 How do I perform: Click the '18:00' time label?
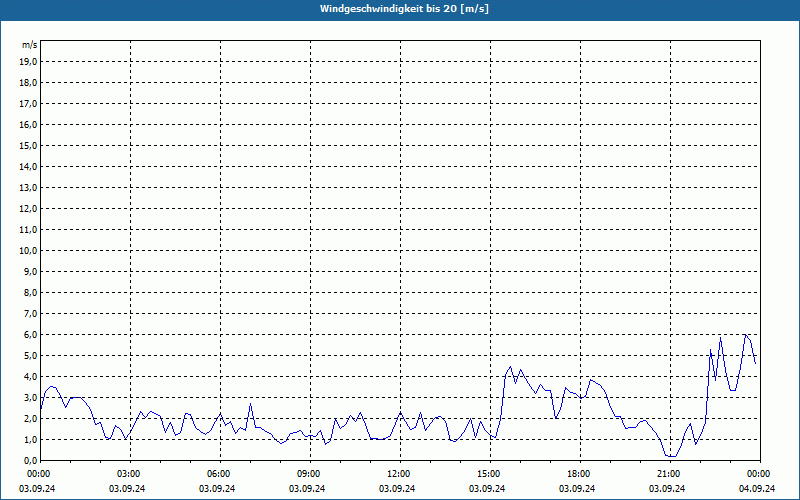tap(578, 474)
